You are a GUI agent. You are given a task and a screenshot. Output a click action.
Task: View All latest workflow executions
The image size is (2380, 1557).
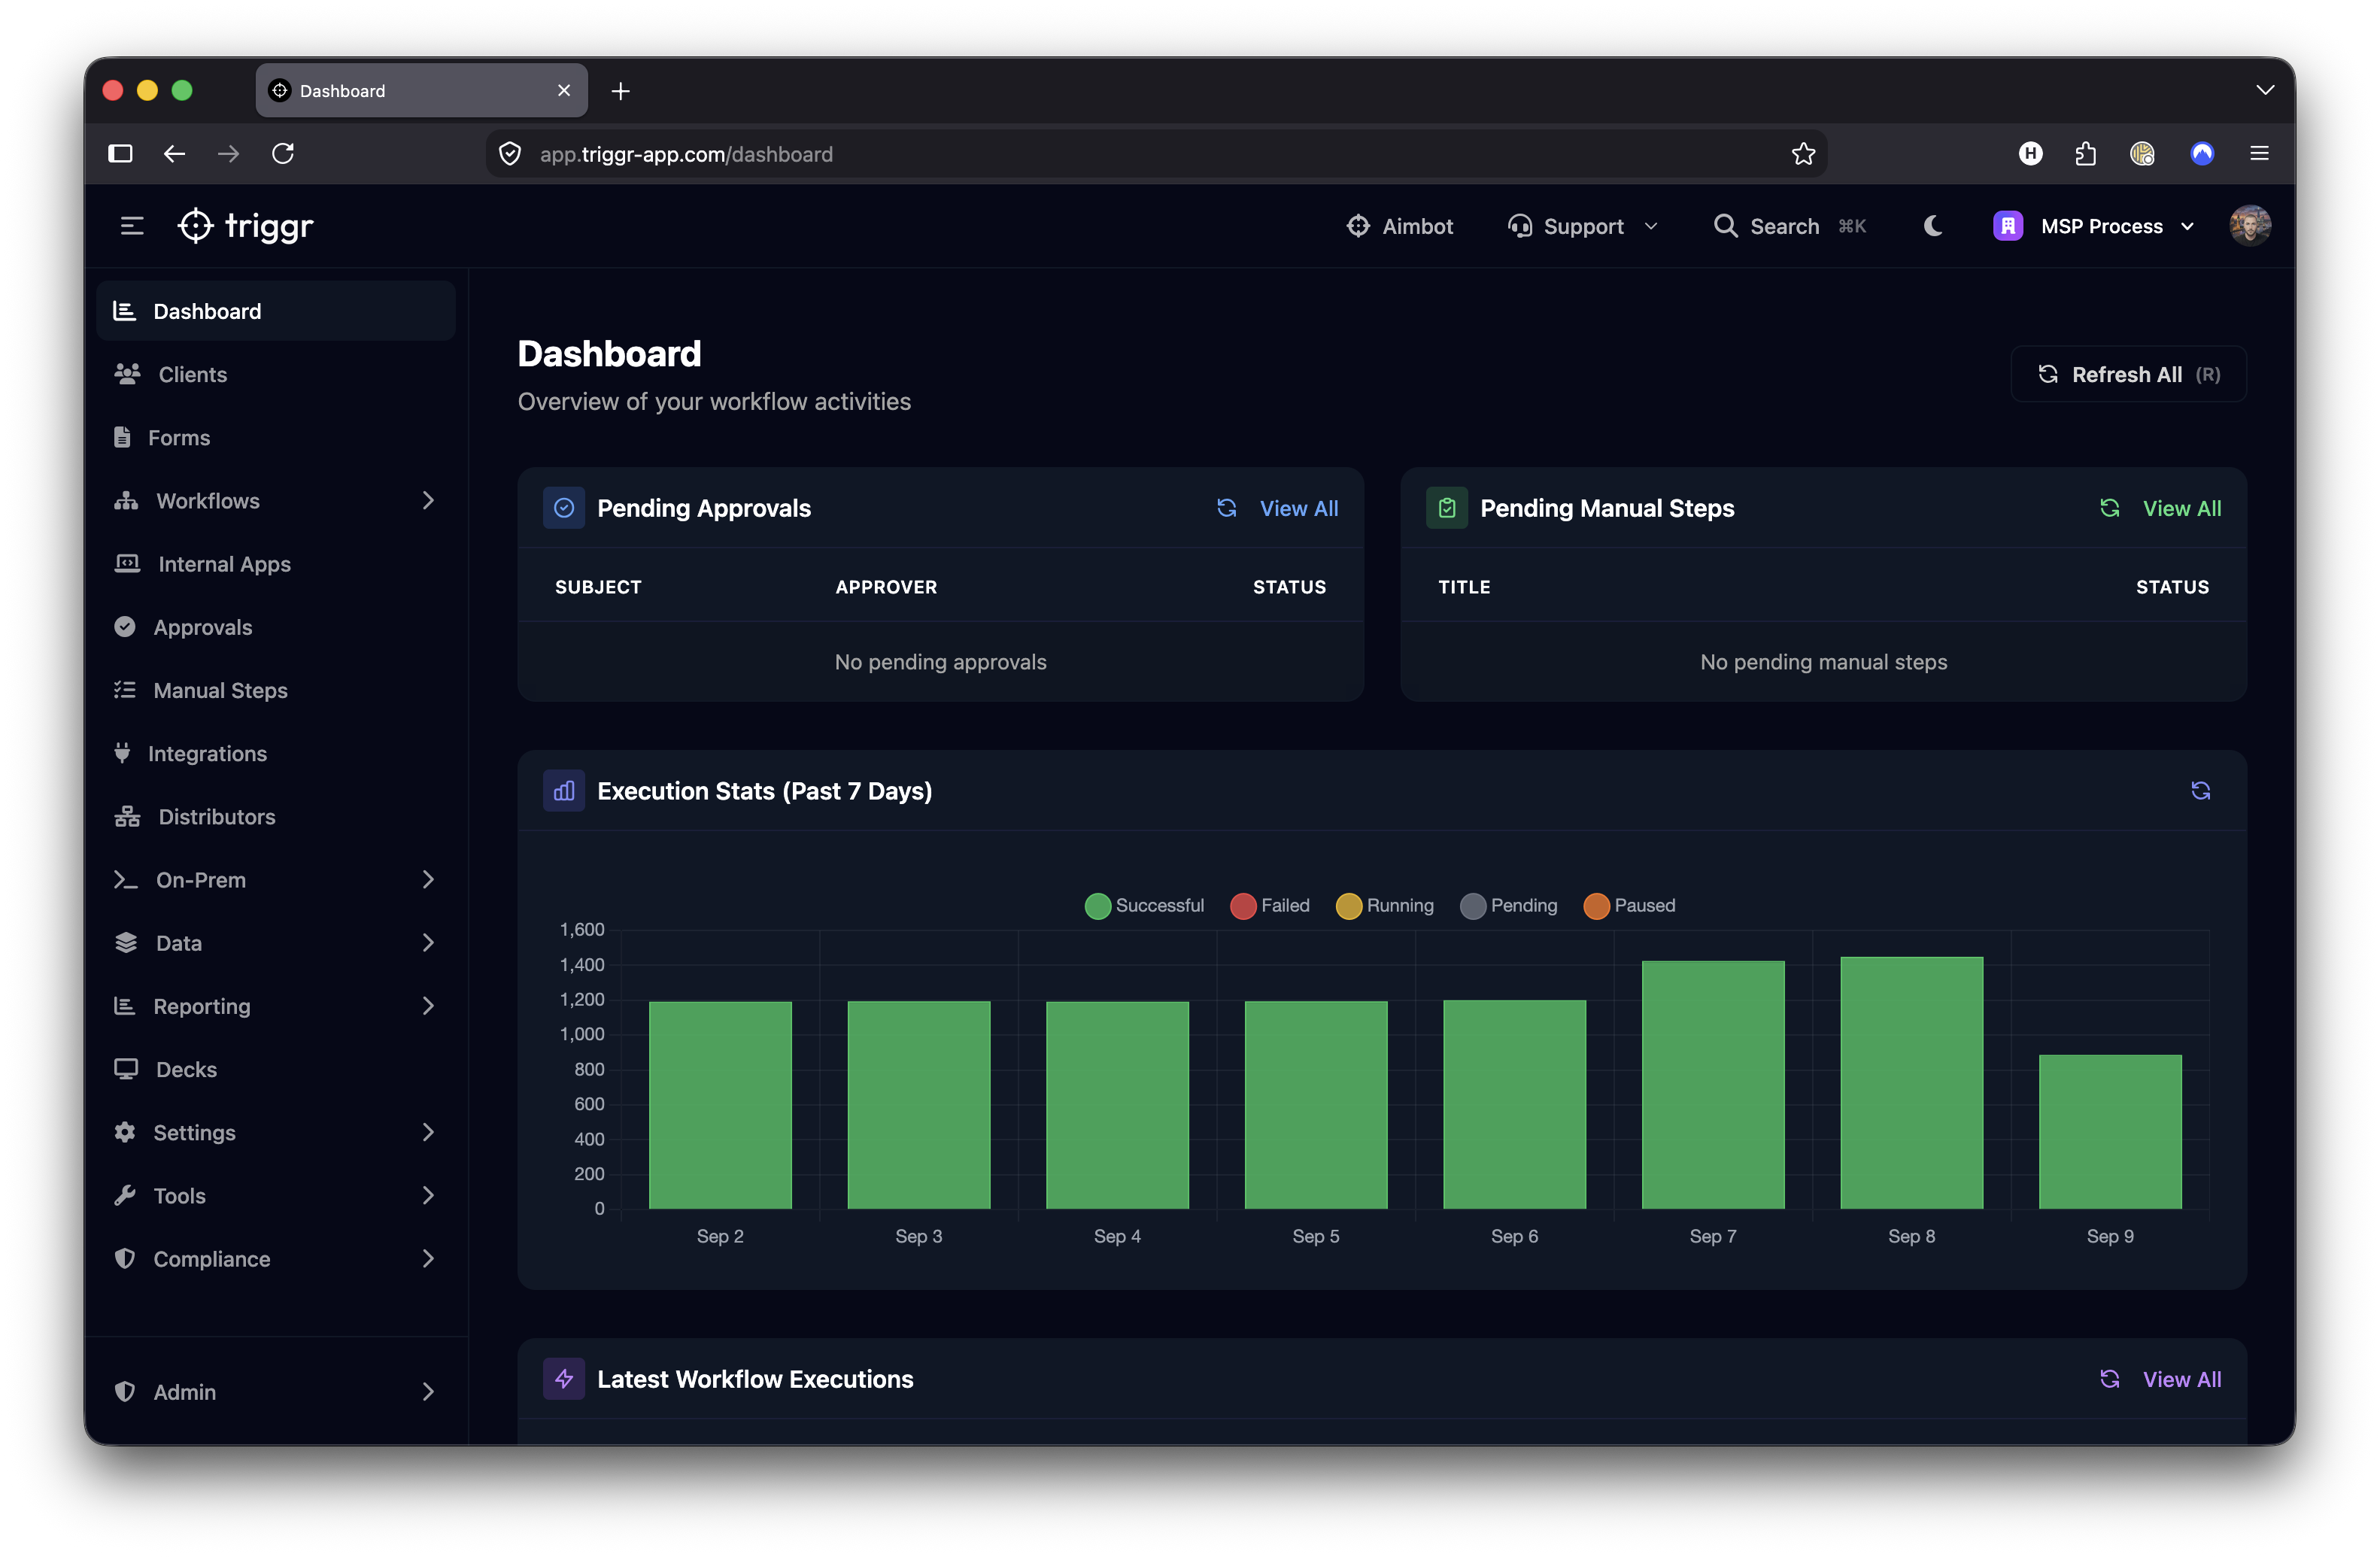(x=2181, y=1379)
